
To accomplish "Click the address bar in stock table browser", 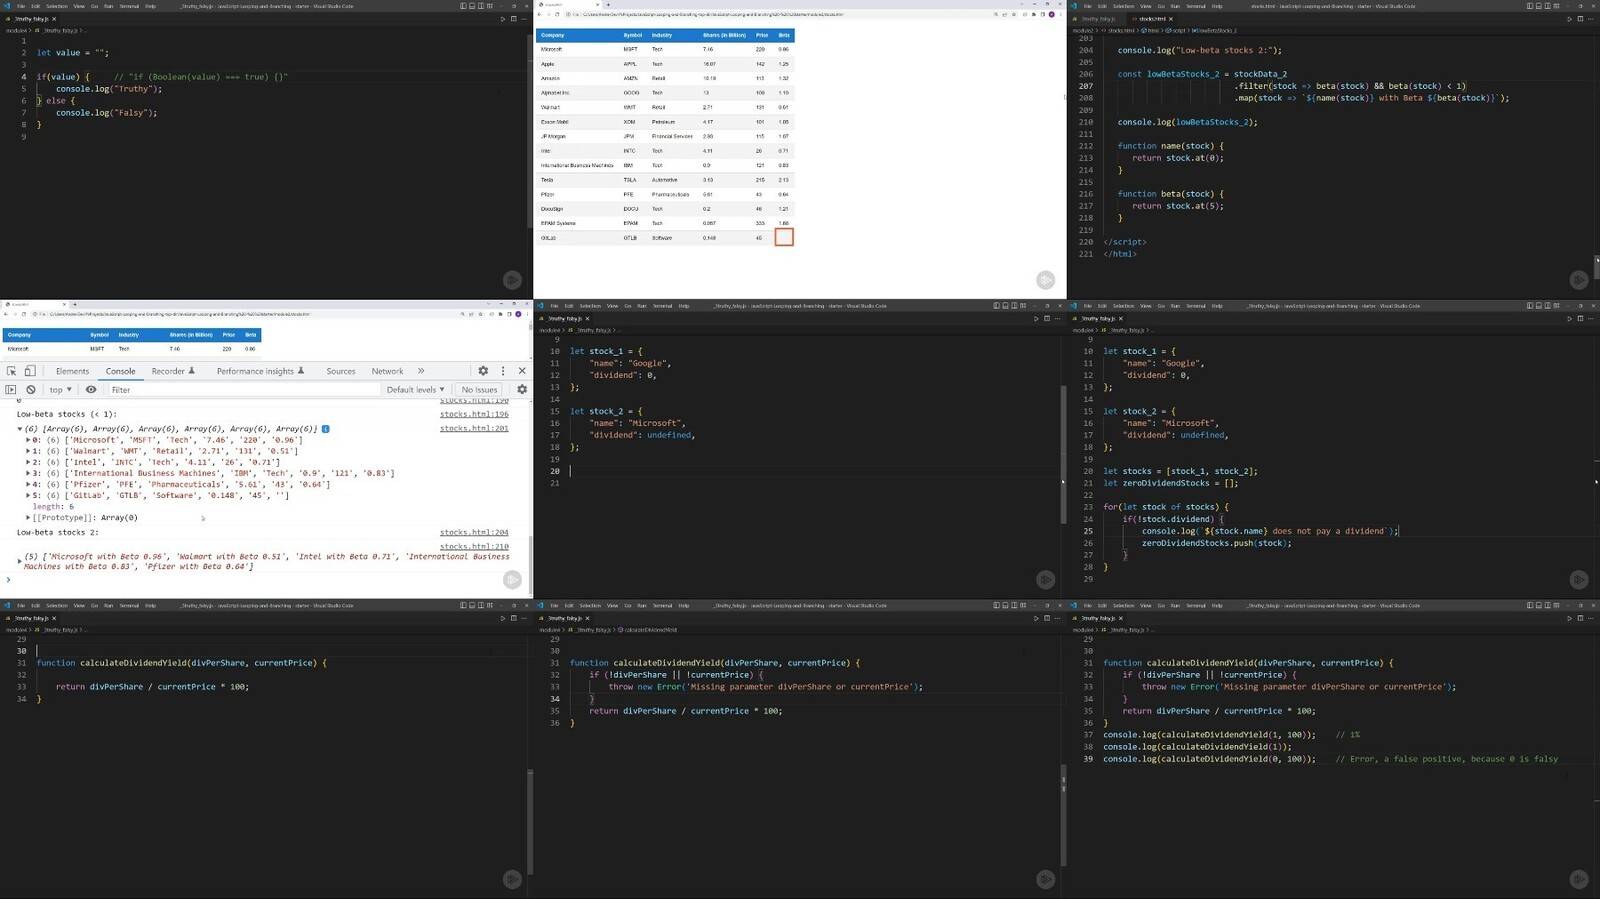I will [780, 14].
